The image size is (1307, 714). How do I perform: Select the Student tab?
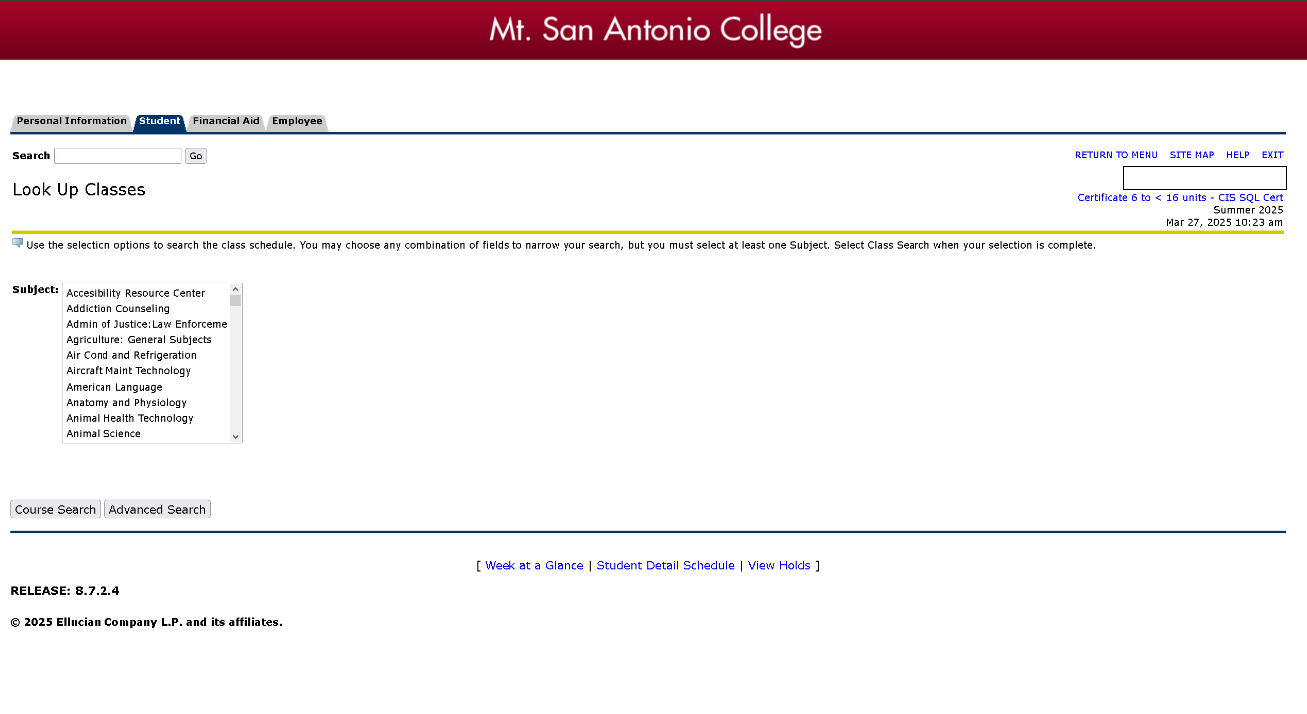point(160,122)
